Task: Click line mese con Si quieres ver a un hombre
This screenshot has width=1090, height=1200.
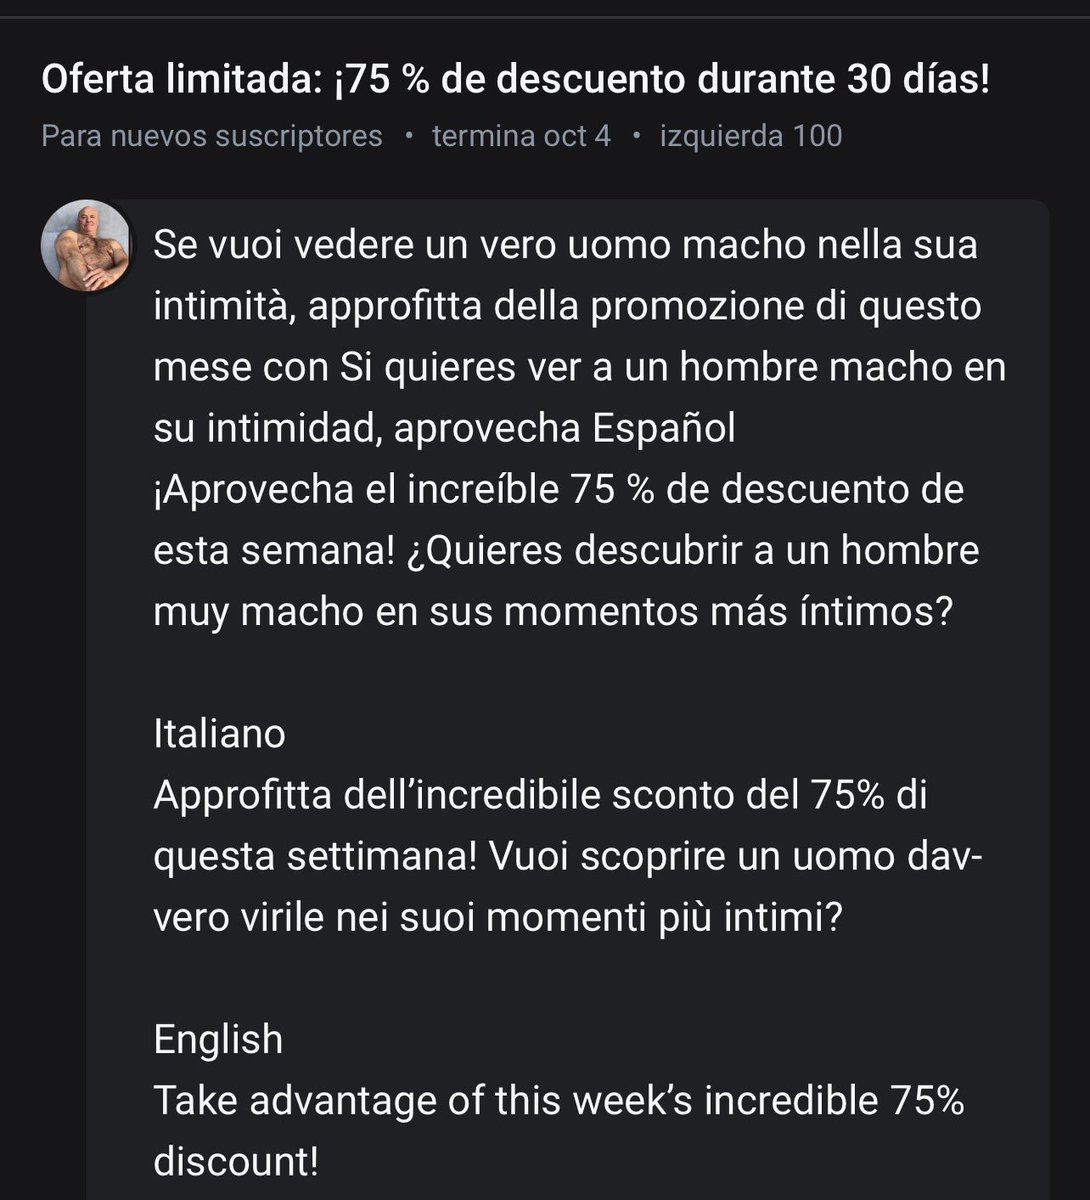Action: point(580,368)
